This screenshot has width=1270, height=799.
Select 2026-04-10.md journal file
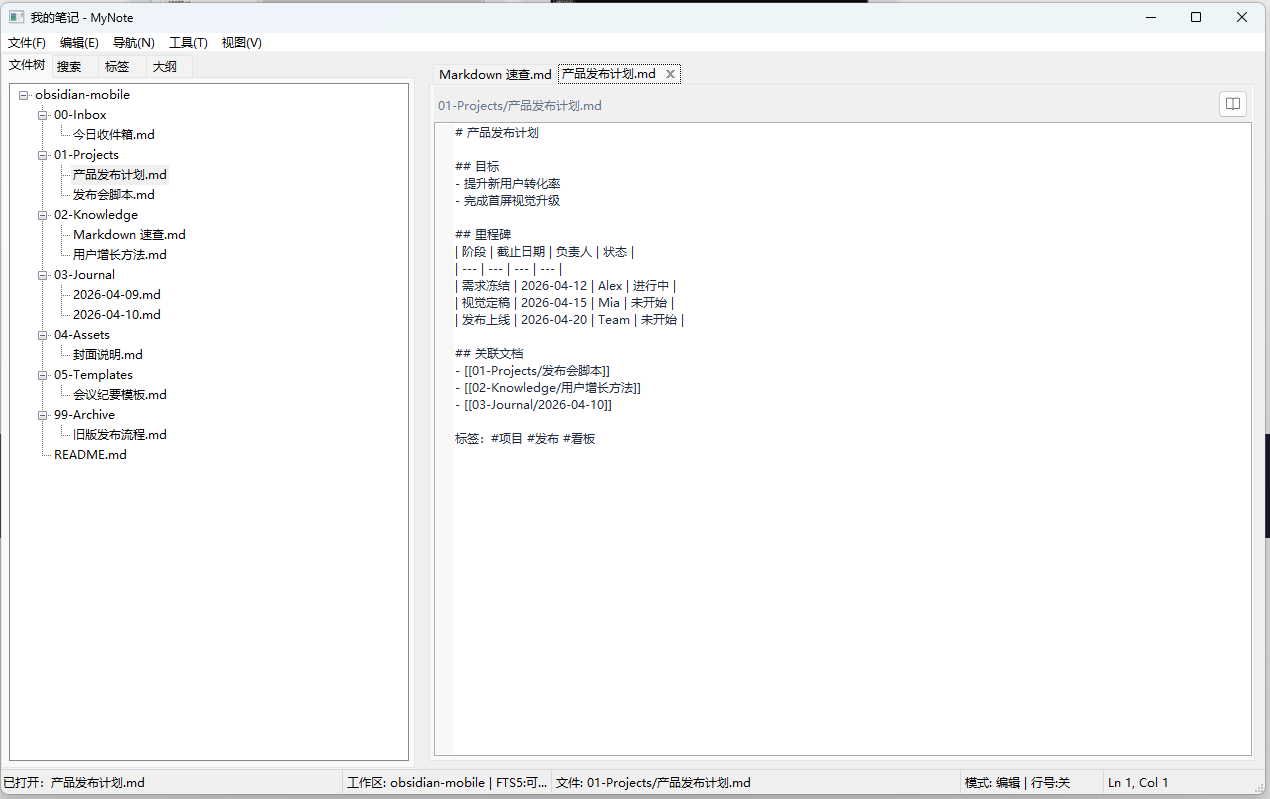pyautogui.click(x=116, y=315)
